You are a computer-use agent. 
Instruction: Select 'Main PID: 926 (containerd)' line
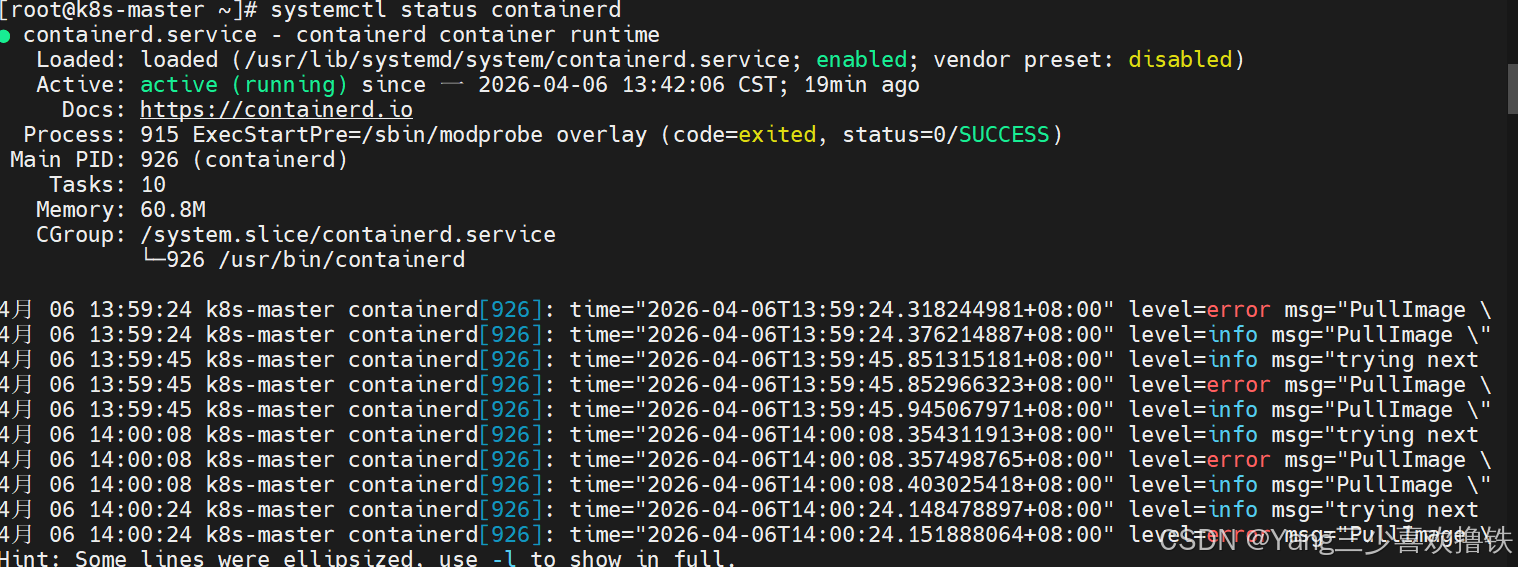(179, 160)
